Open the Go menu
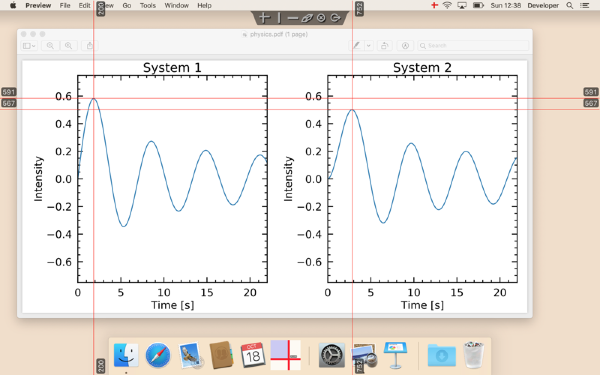 click(127, 5)
